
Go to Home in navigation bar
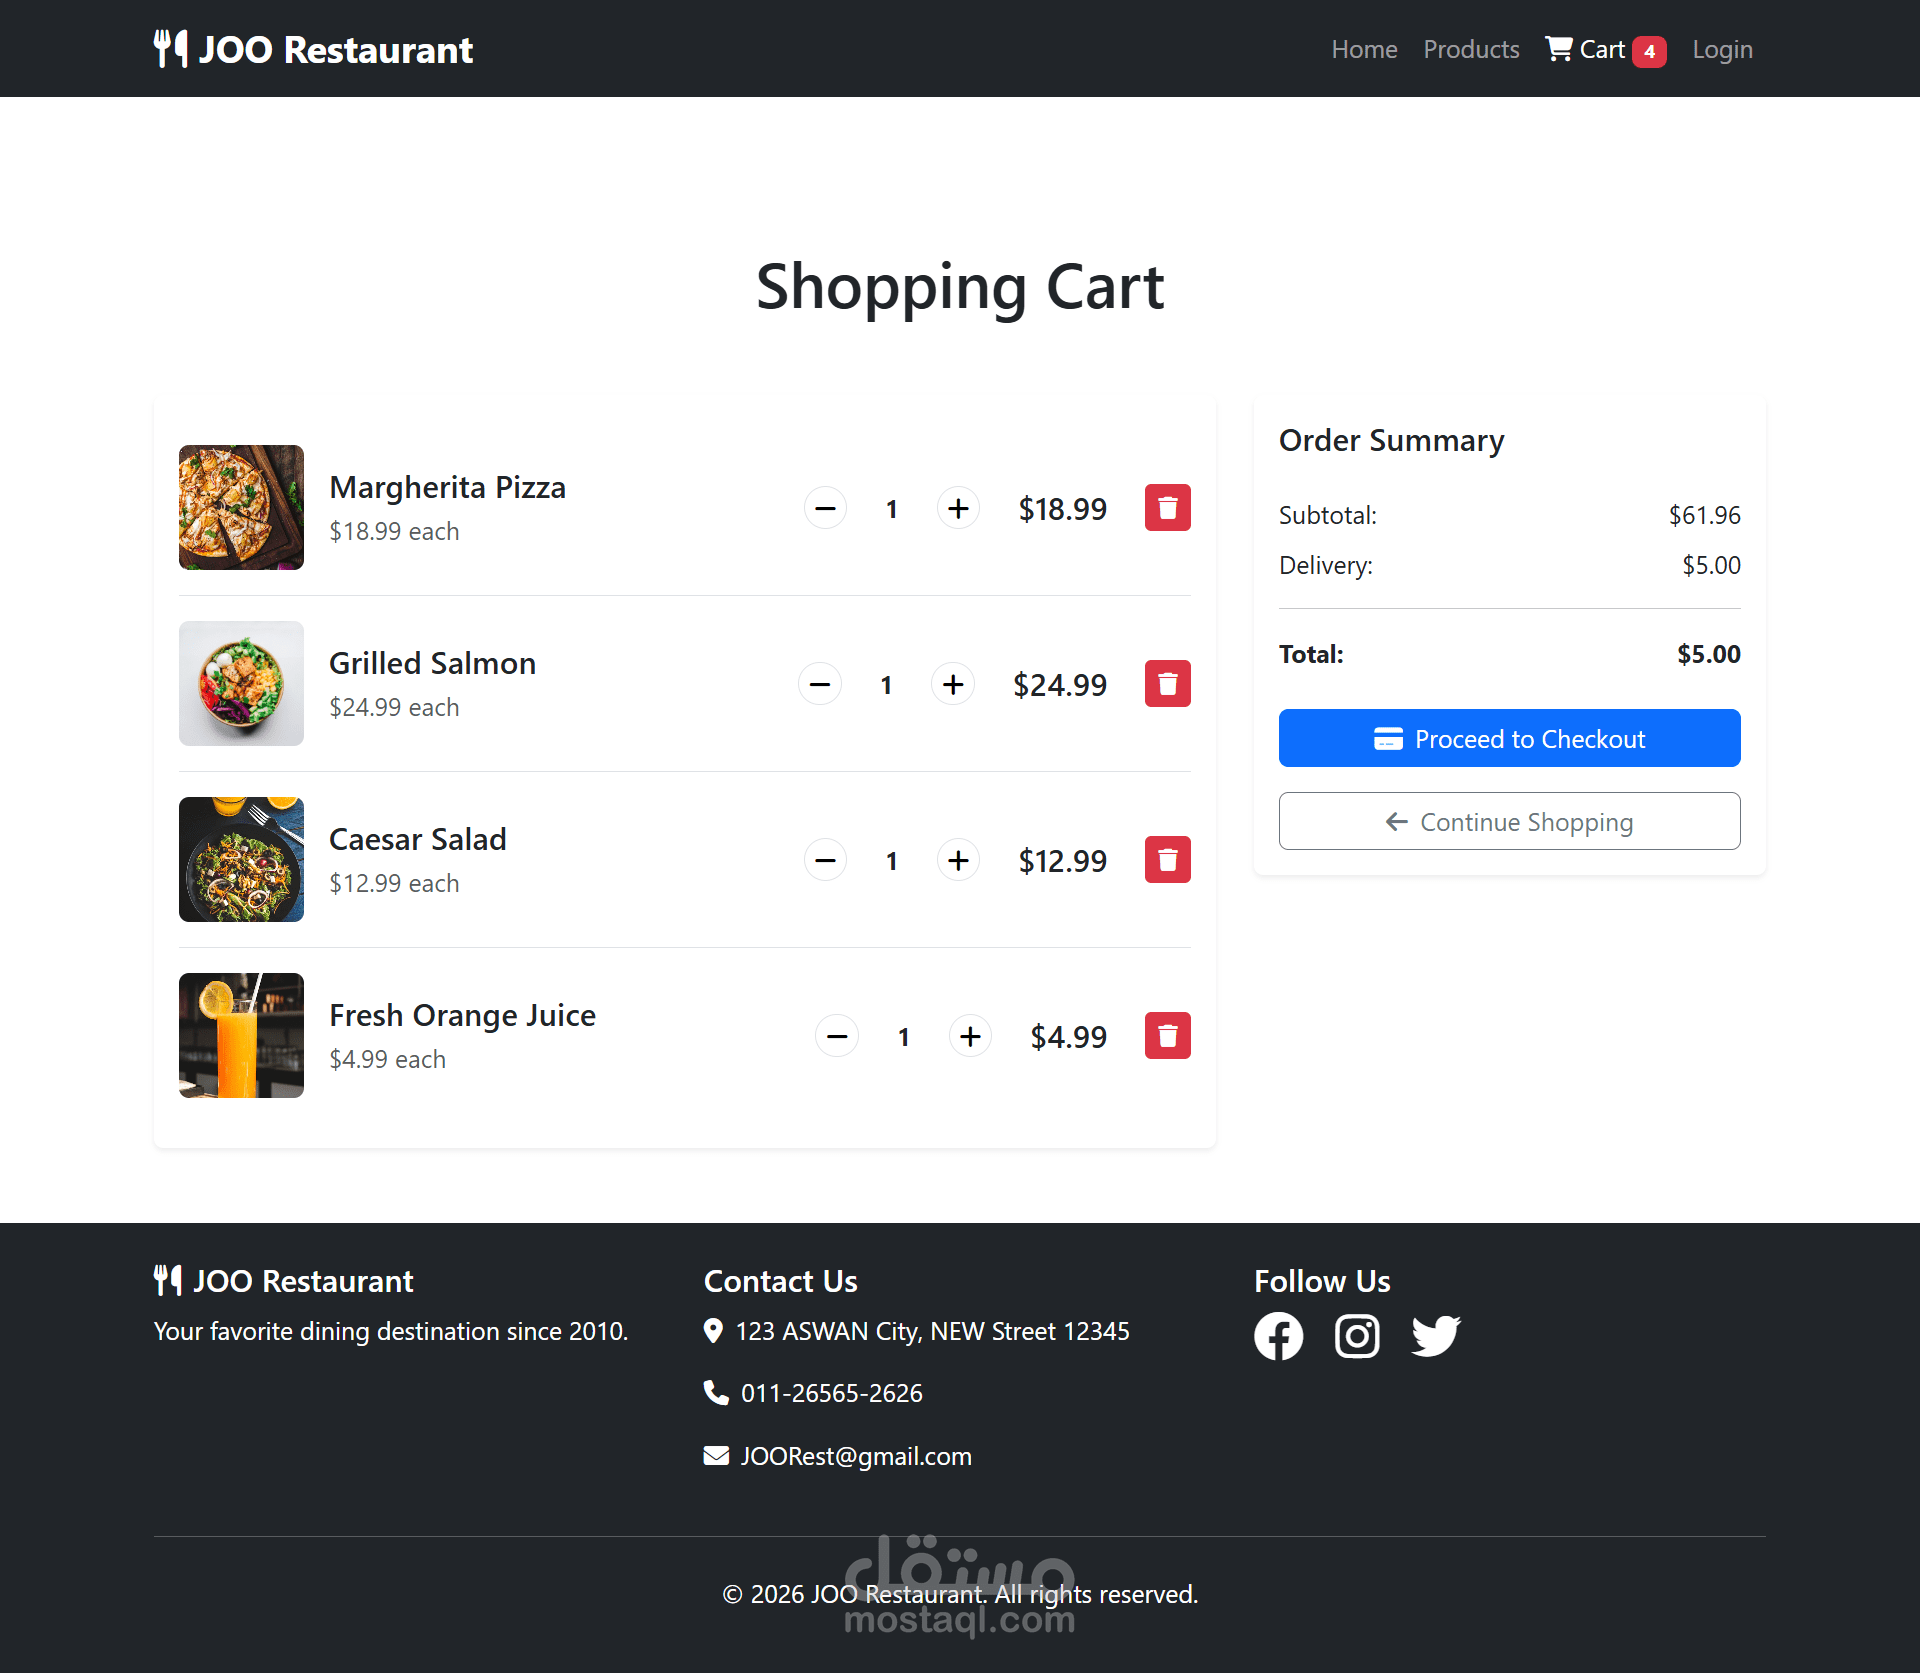[1364, 49]
